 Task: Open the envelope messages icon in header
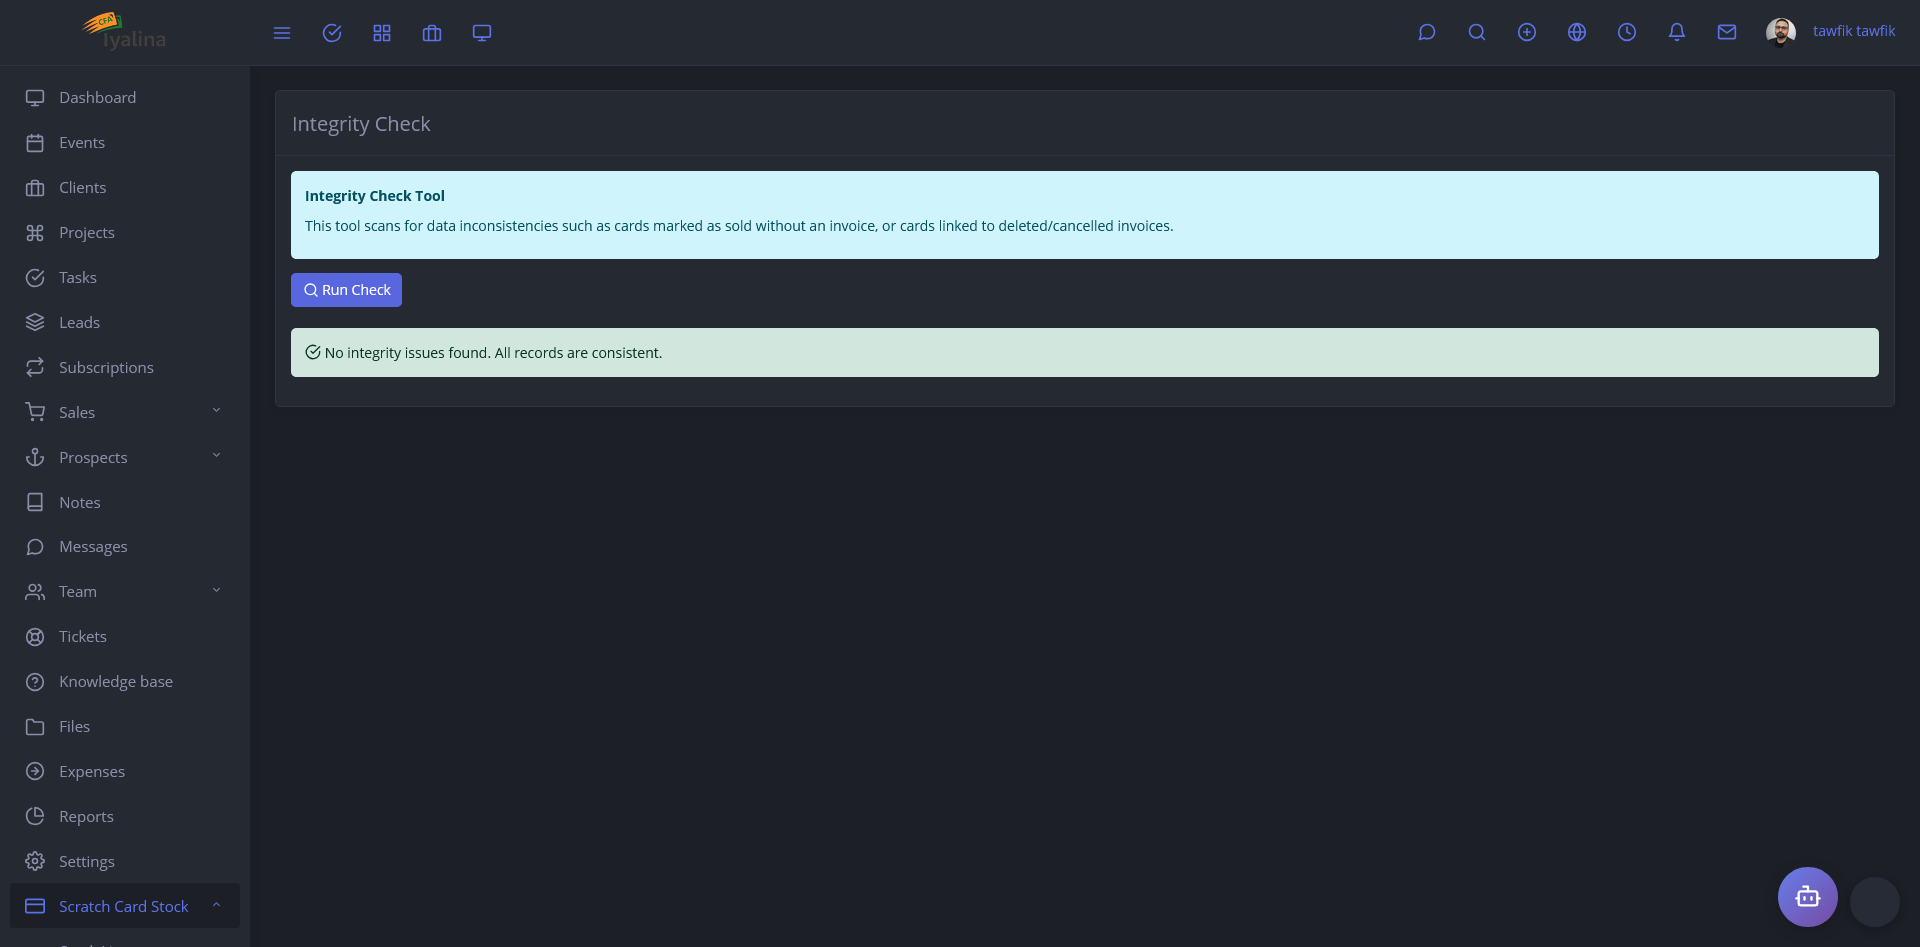pyautogui.click(x=1727, y=32)
